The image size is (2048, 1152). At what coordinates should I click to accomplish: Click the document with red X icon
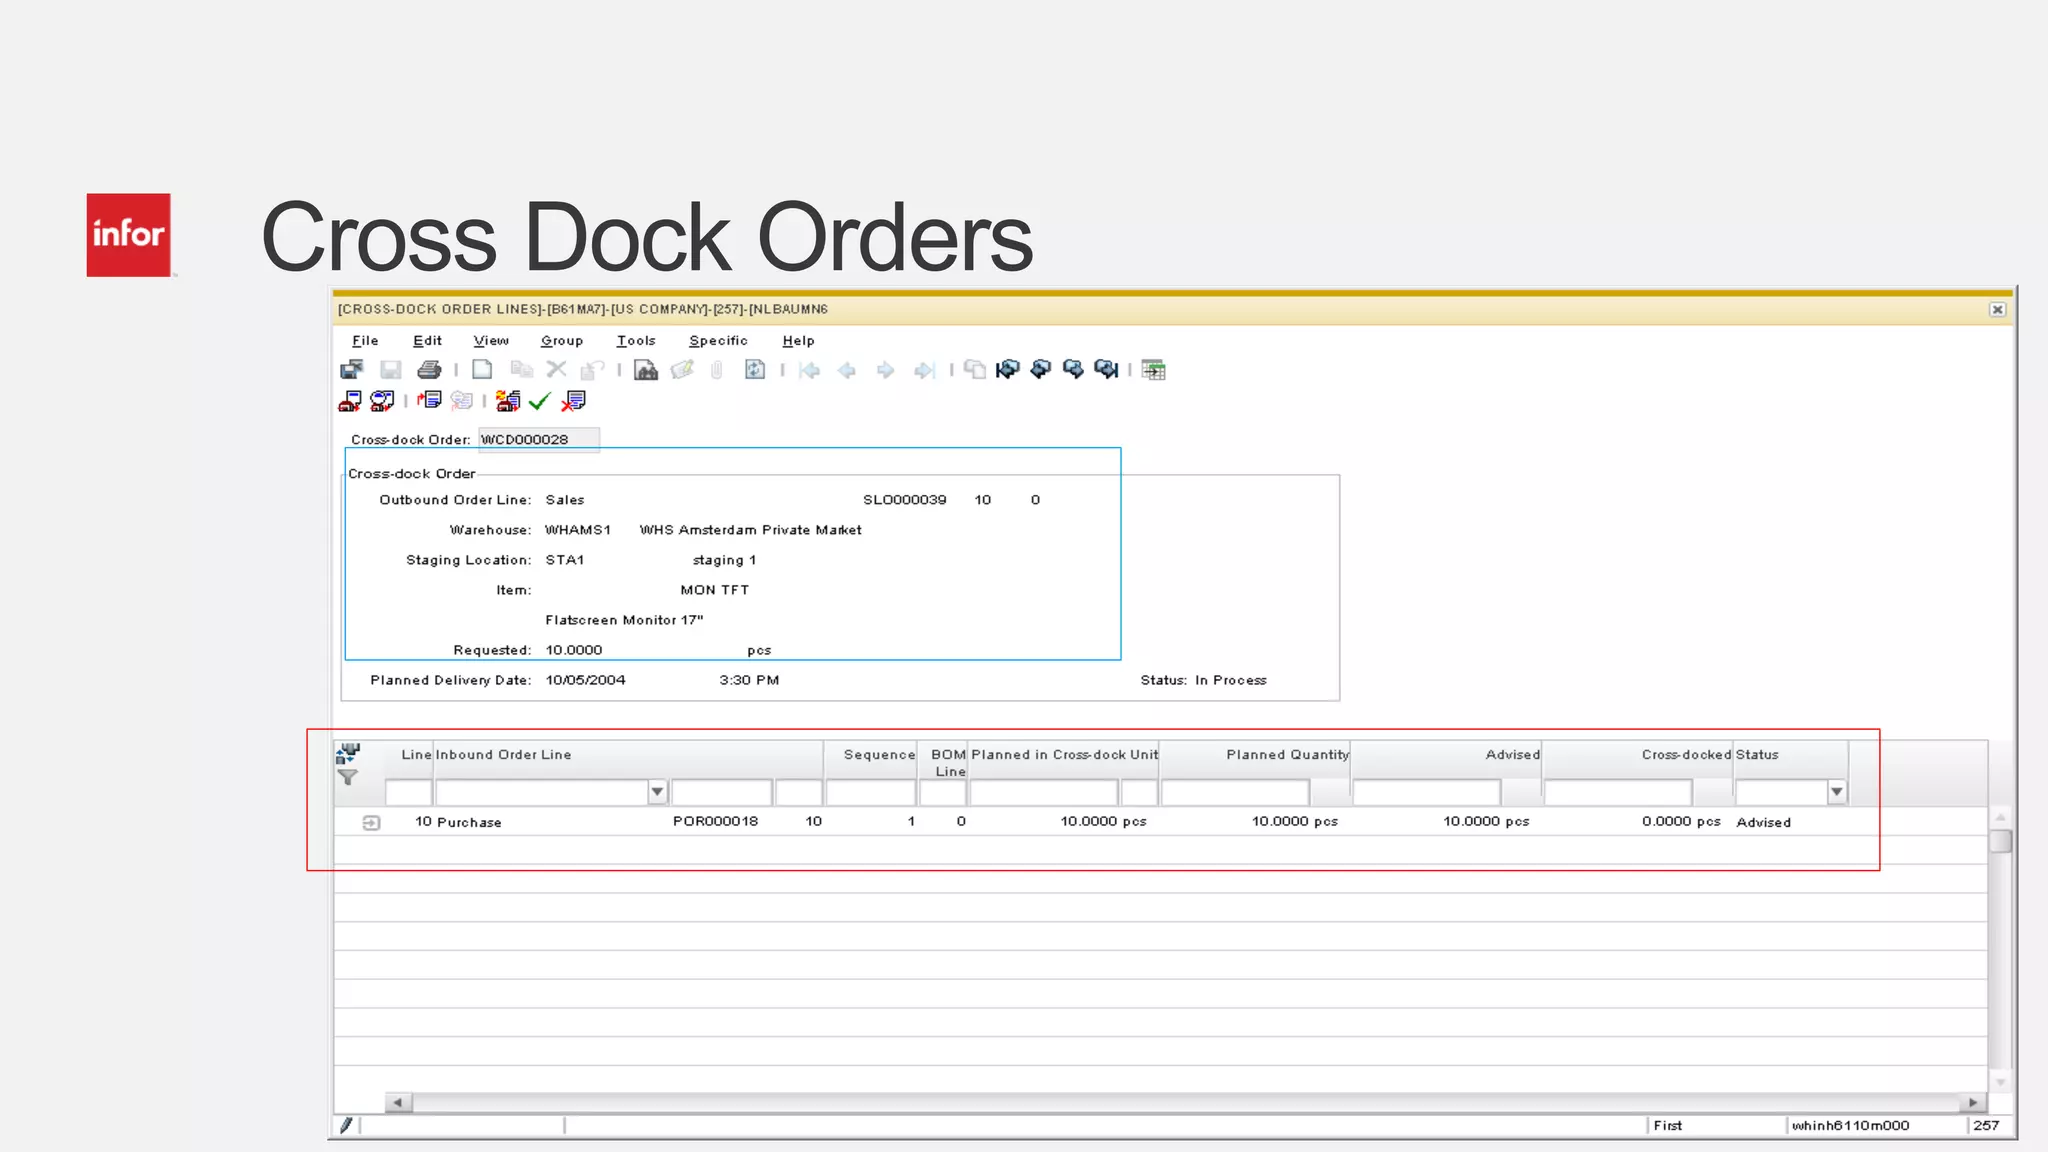(x=574, y=402)
